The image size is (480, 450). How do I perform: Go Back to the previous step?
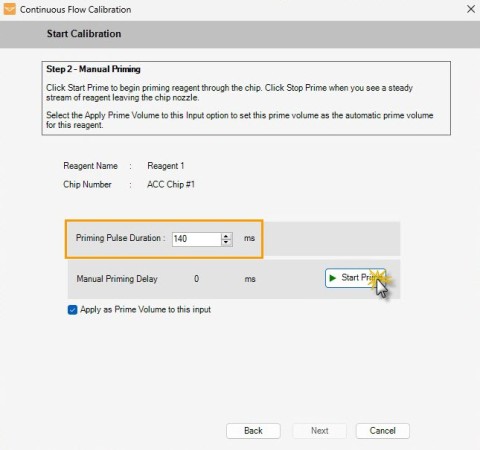tap(253, 431)
